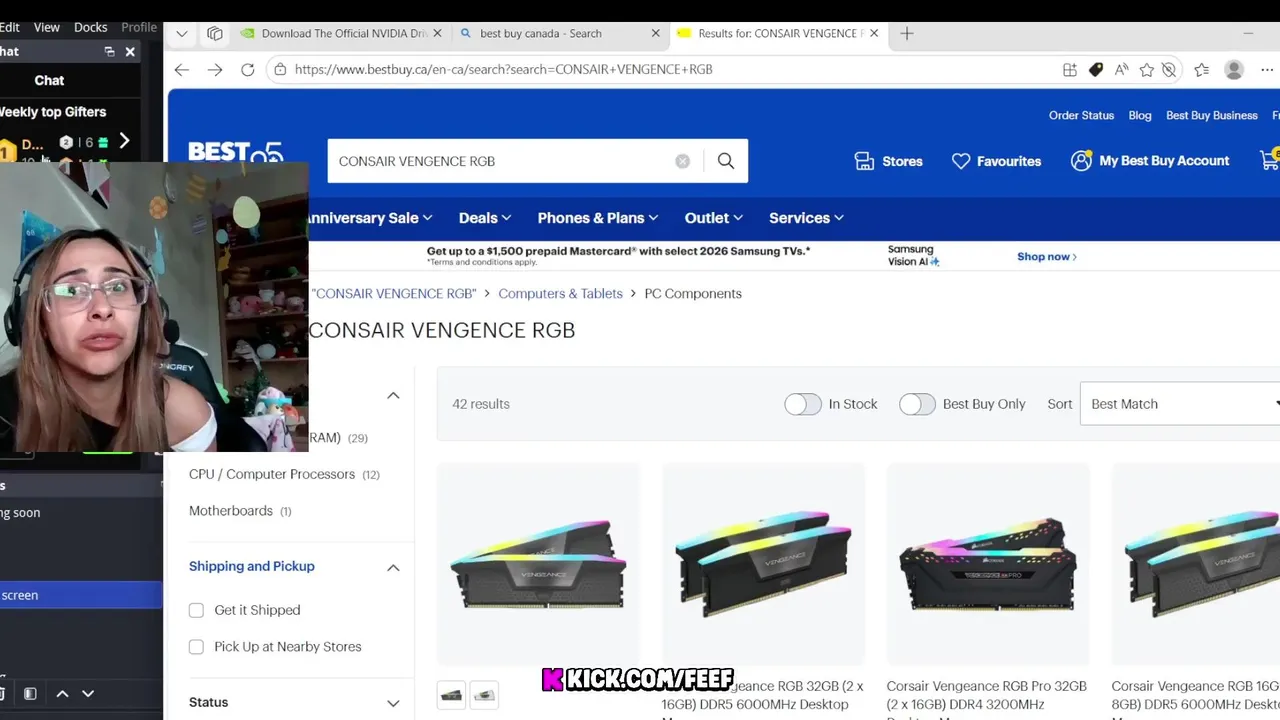Open Corsair Vengeance RGB Pro 32GB product image
The image size is (1280, 720).
click(988, 564)
